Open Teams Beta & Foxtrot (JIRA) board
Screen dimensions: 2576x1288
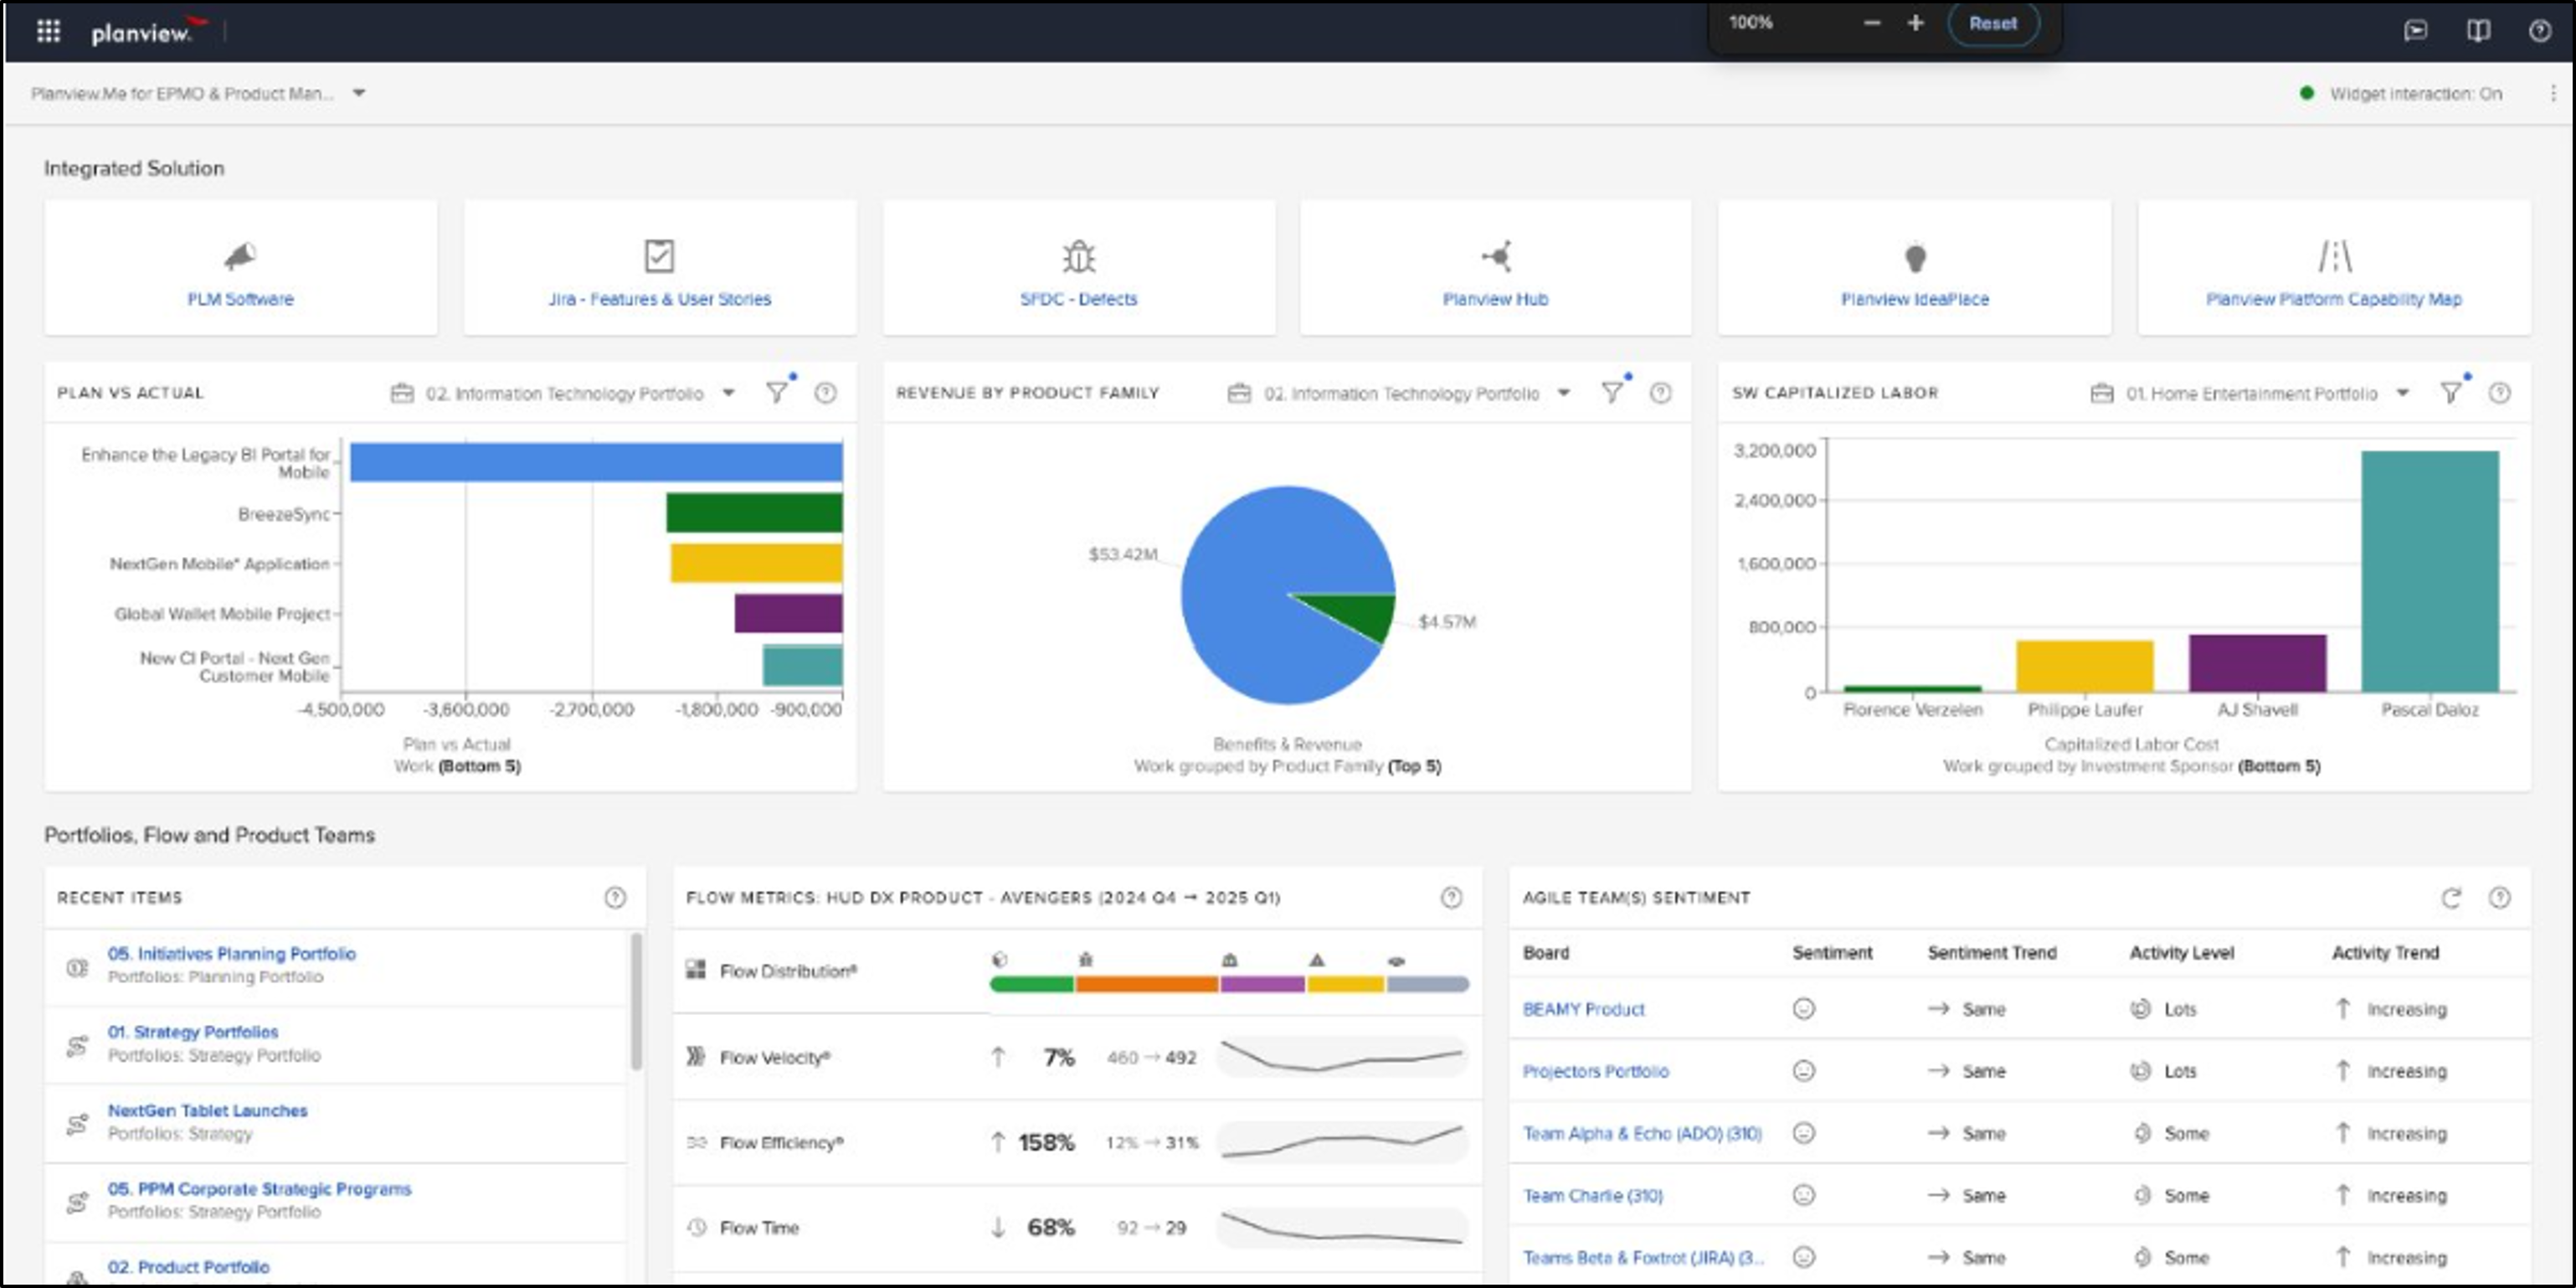pos(1643,1258)
